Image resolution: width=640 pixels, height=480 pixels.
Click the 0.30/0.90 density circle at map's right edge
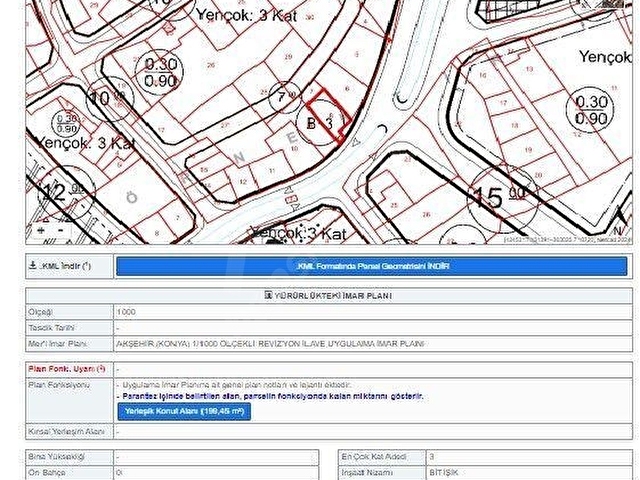(x=590, y=110)
